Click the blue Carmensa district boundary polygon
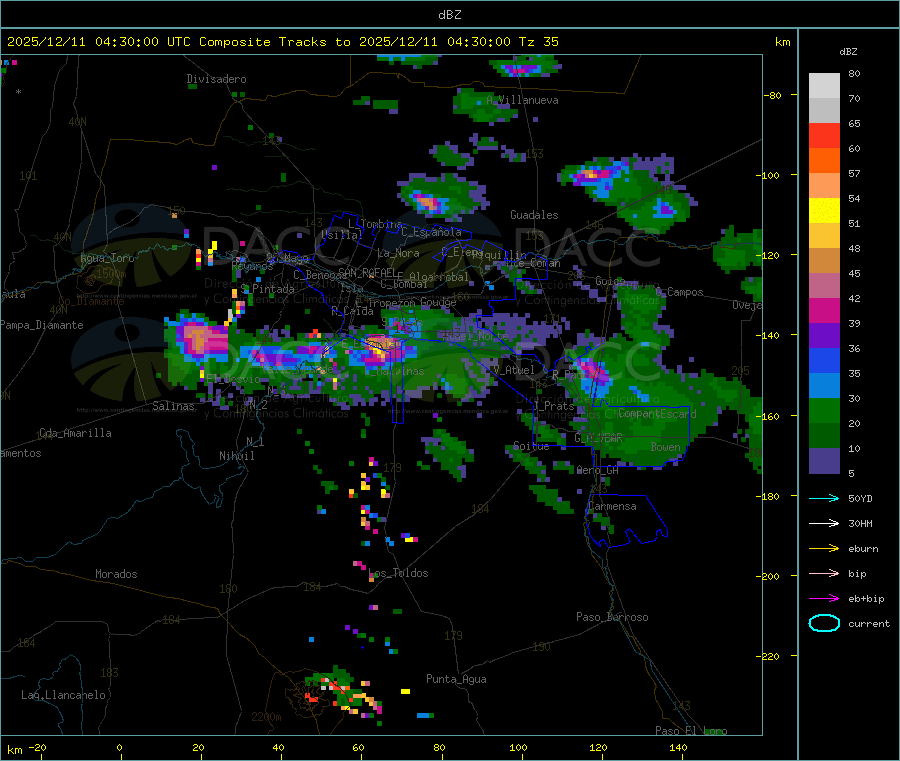The height and width of the screenshot is (761, 900). [626, 521]
